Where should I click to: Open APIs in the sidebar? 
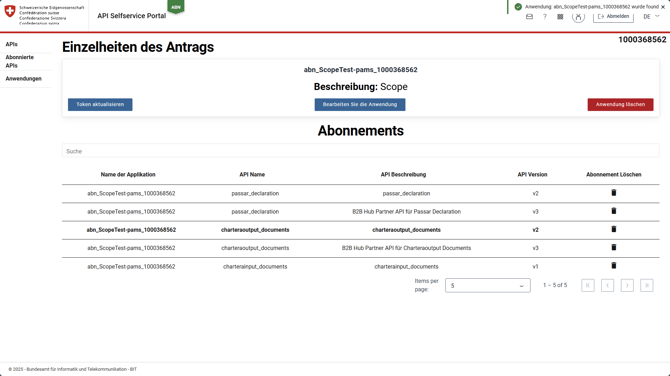click(x=12, y=44)
